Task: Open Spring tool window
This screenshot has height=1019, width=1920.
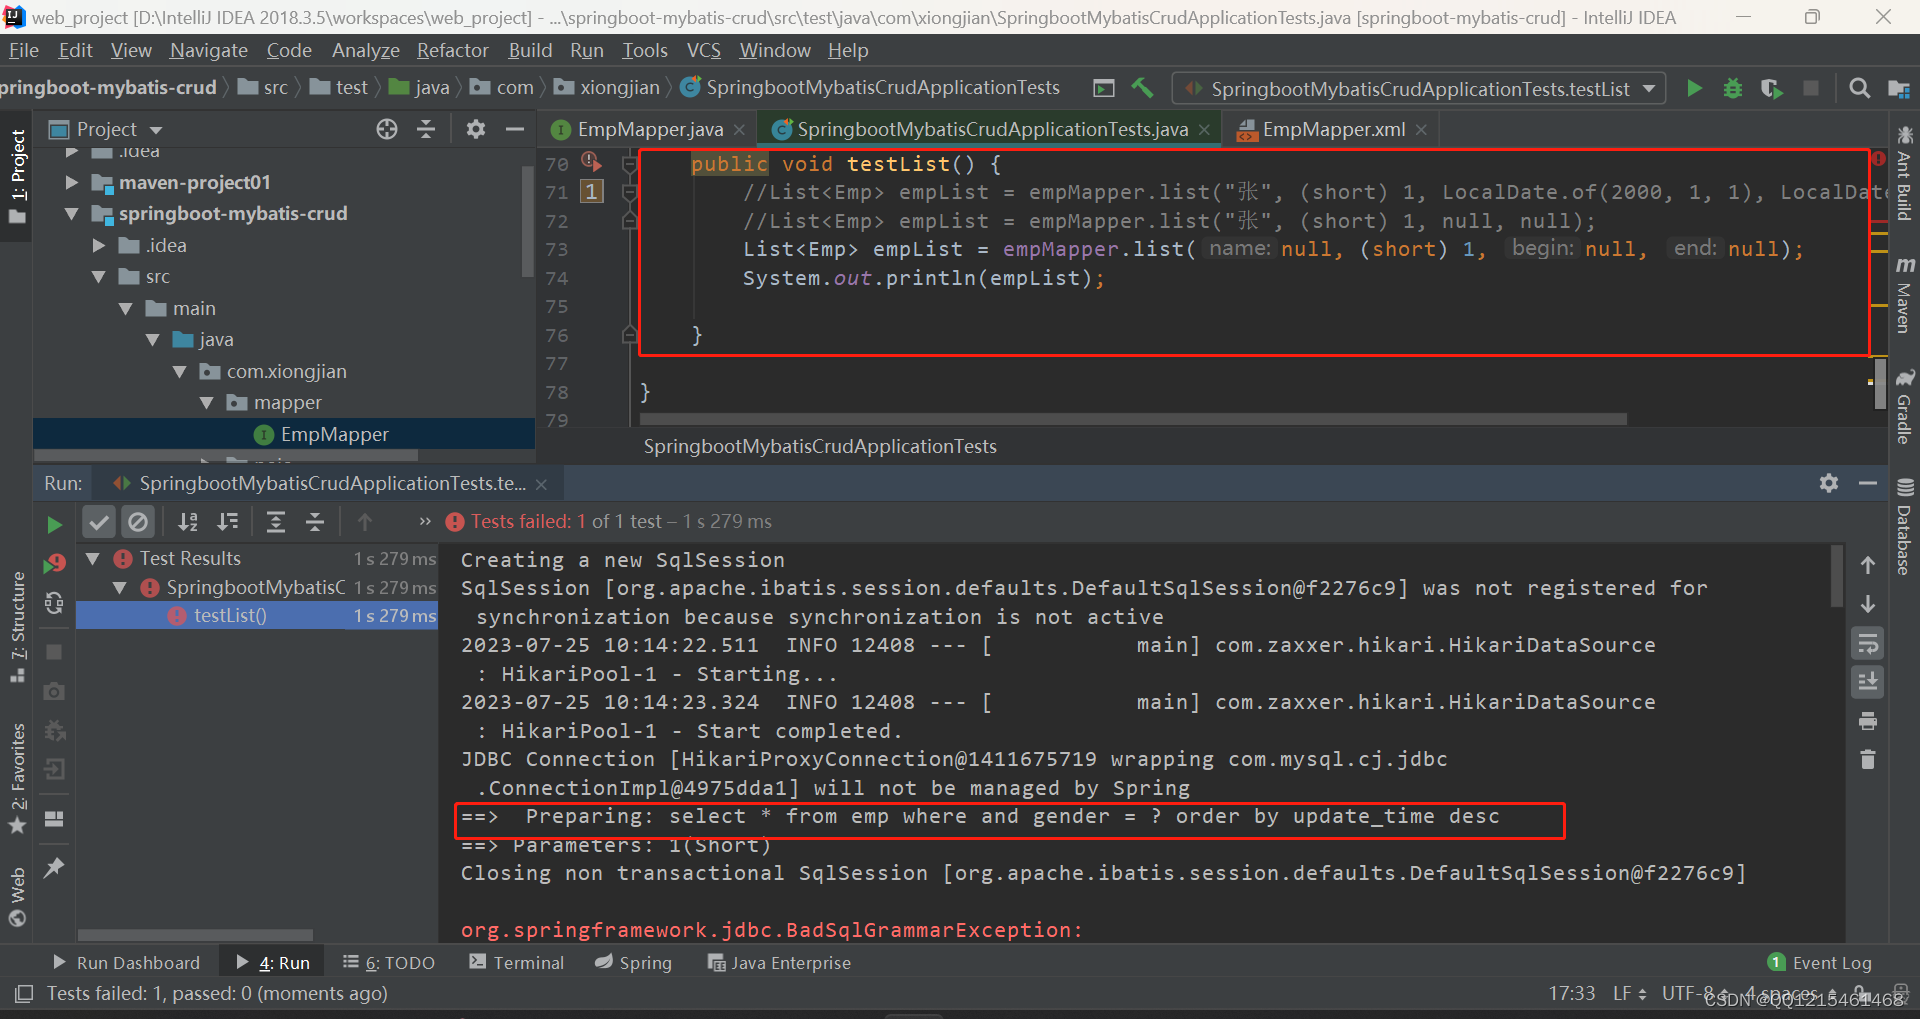Action: click(x=633, y=962)
